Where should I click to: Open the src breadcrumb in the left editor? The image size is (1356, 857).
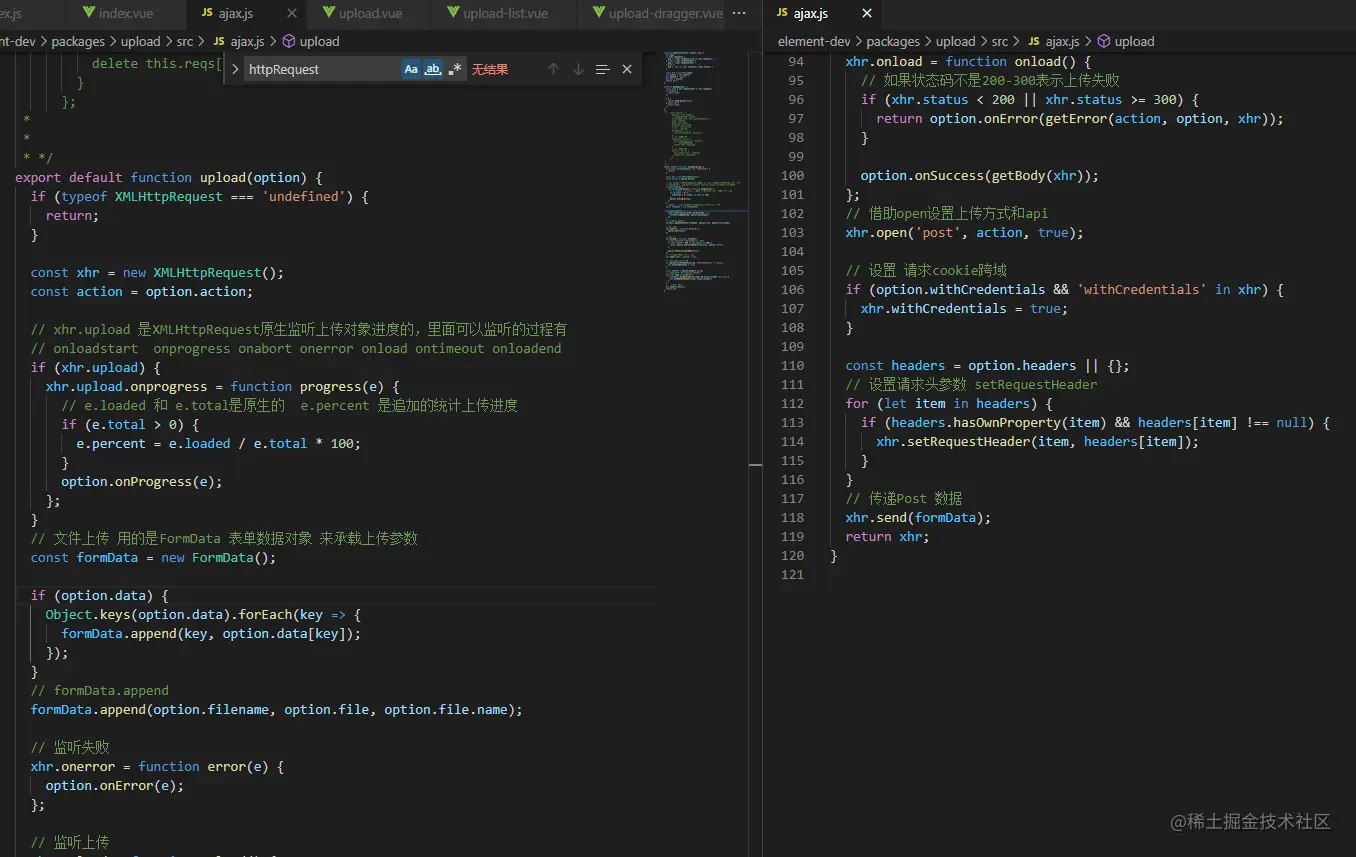pos(187,41)
